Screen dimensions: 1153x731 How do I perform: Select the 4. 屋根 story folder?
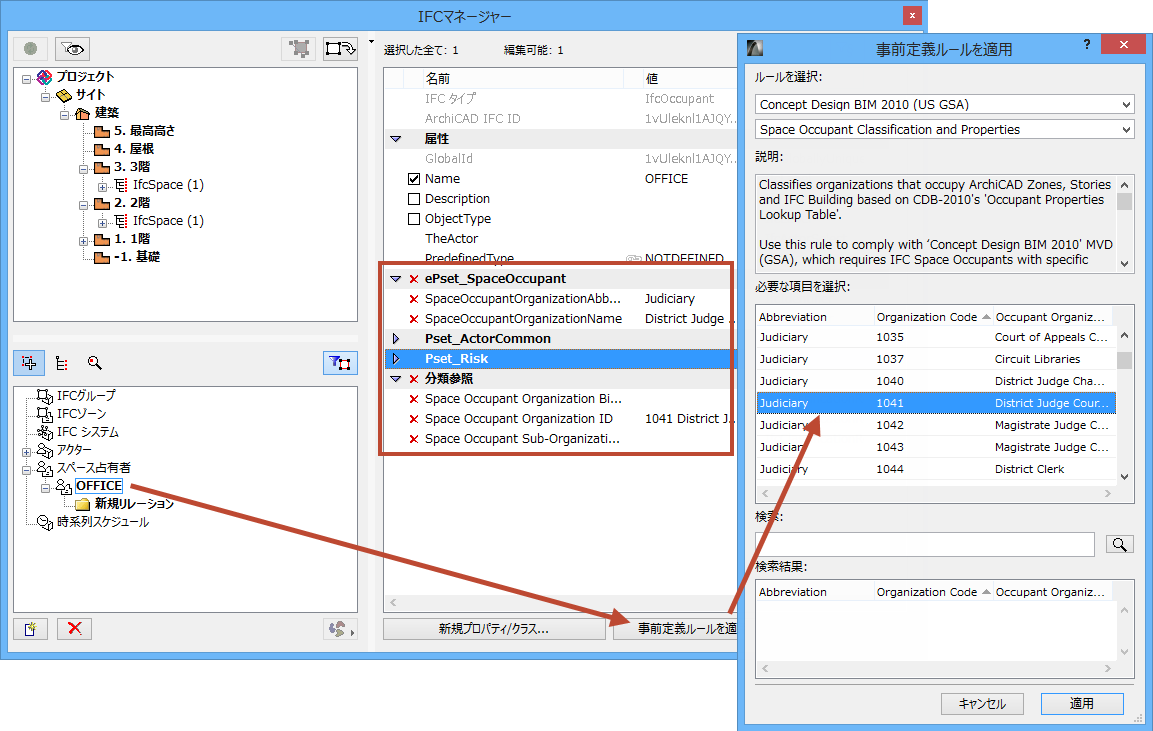click(x=133, y=149)
